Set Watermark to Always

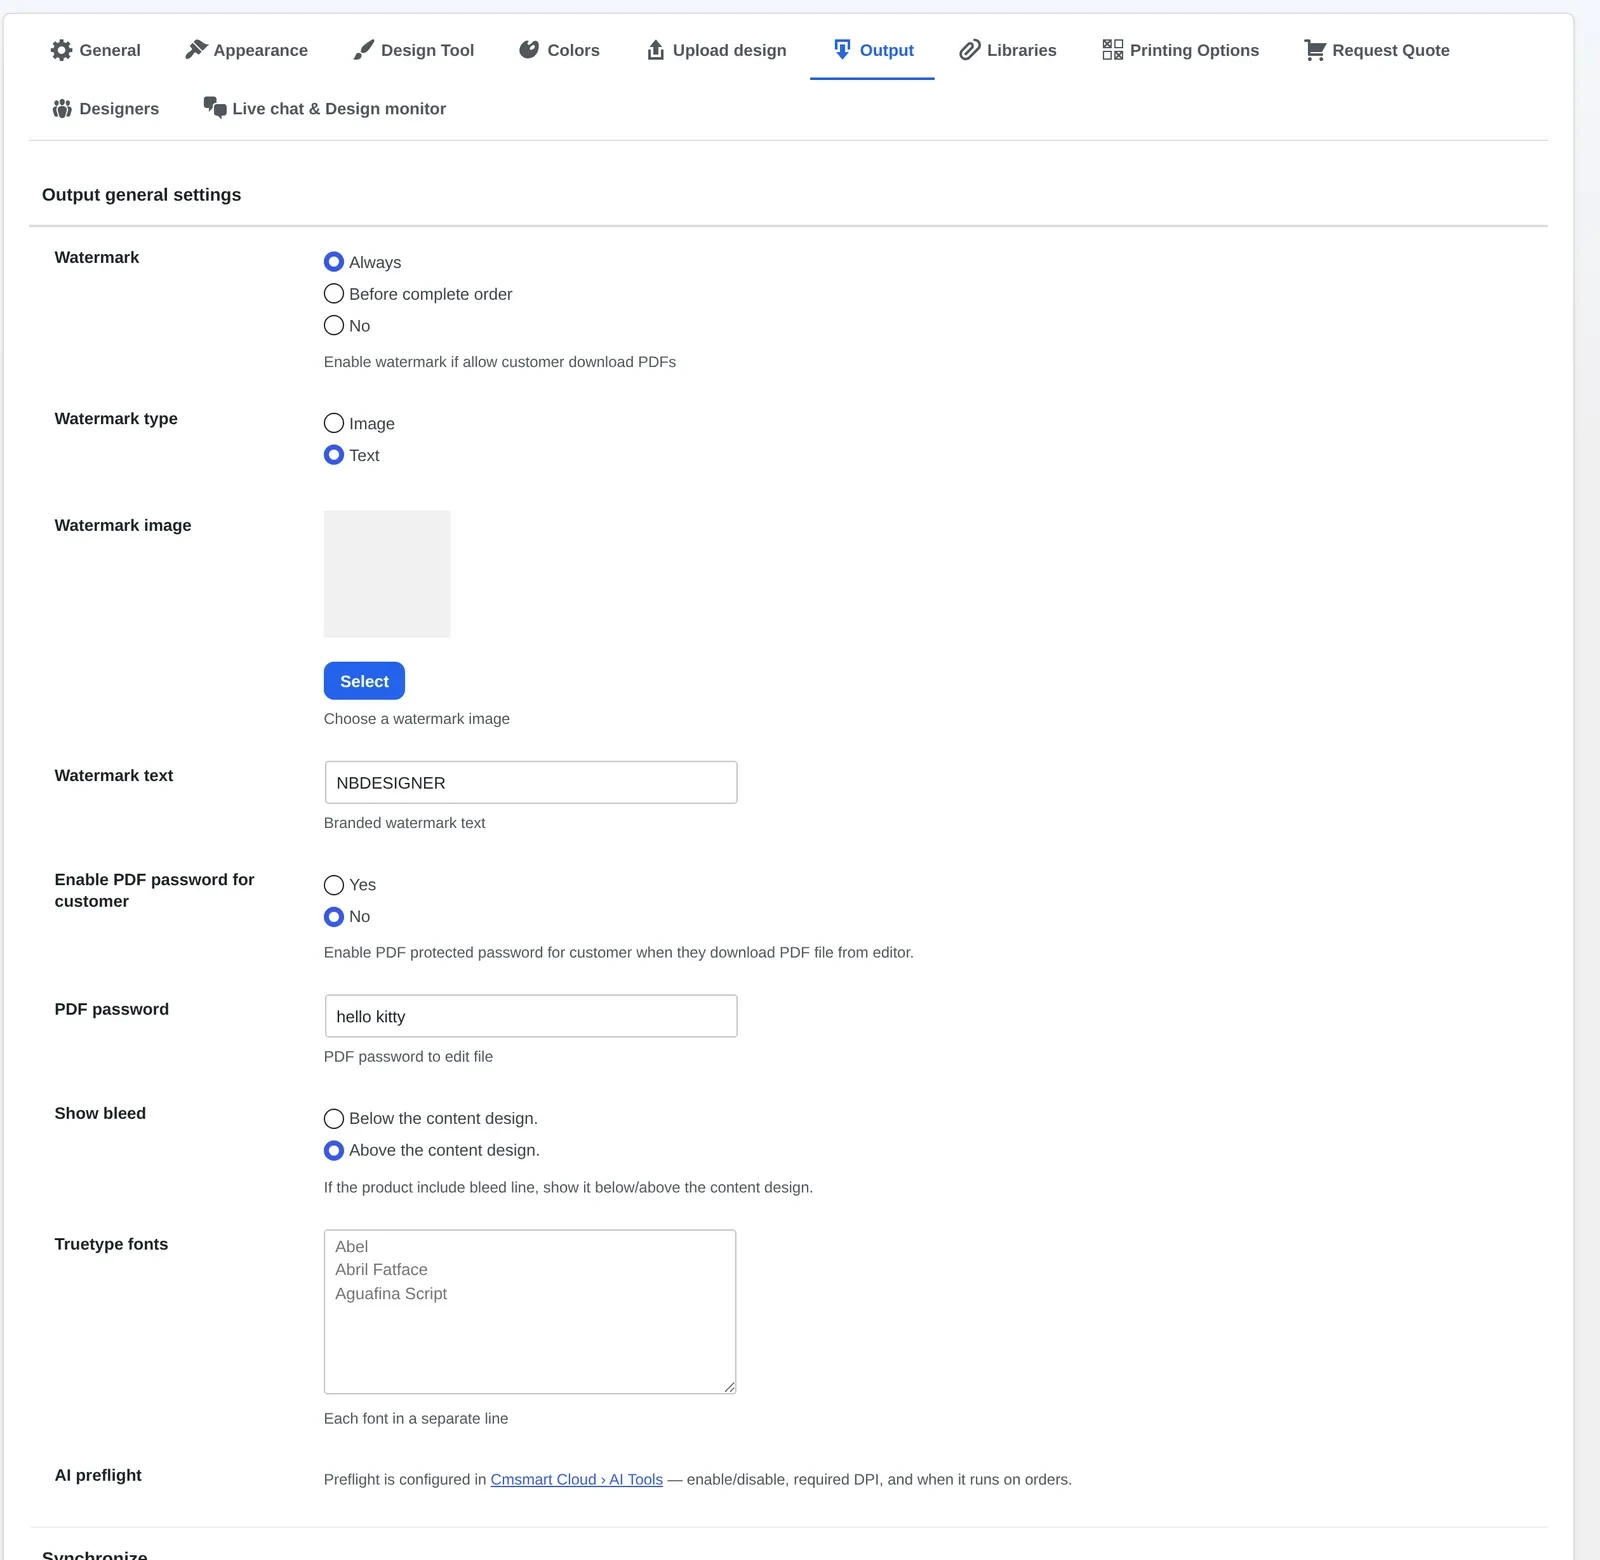click(334, 262)
